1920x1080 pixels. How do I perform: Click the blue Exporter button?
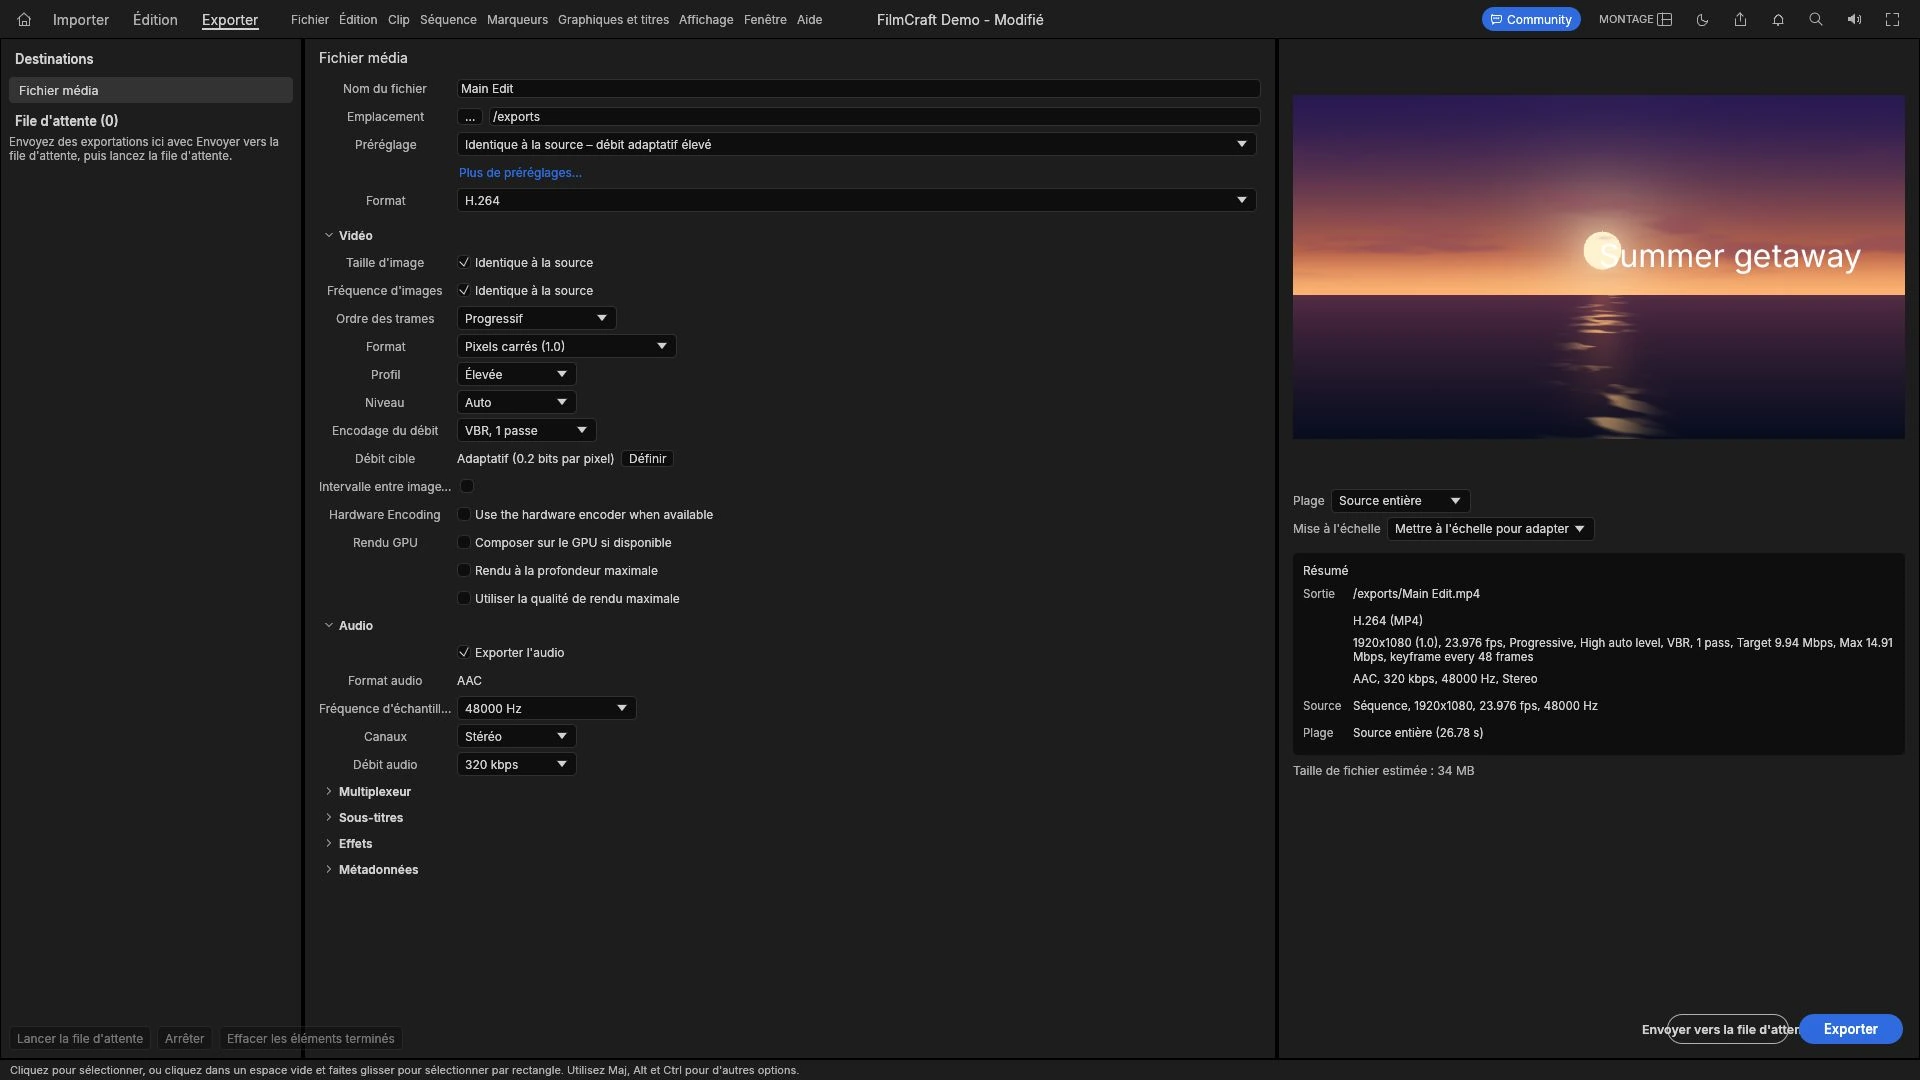tap(1851, 1029)
